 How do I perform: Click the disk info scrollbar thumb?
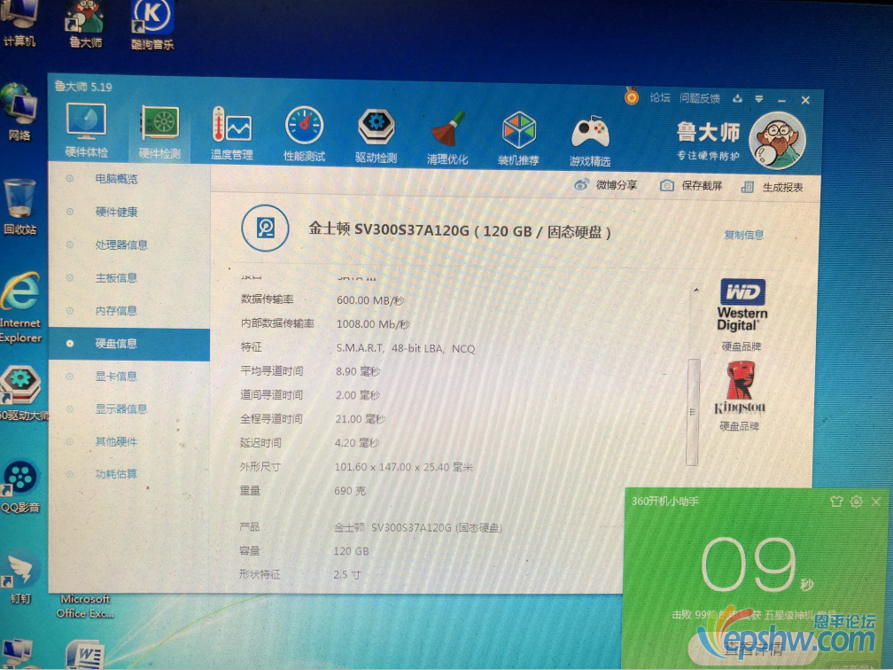(693, 412)
